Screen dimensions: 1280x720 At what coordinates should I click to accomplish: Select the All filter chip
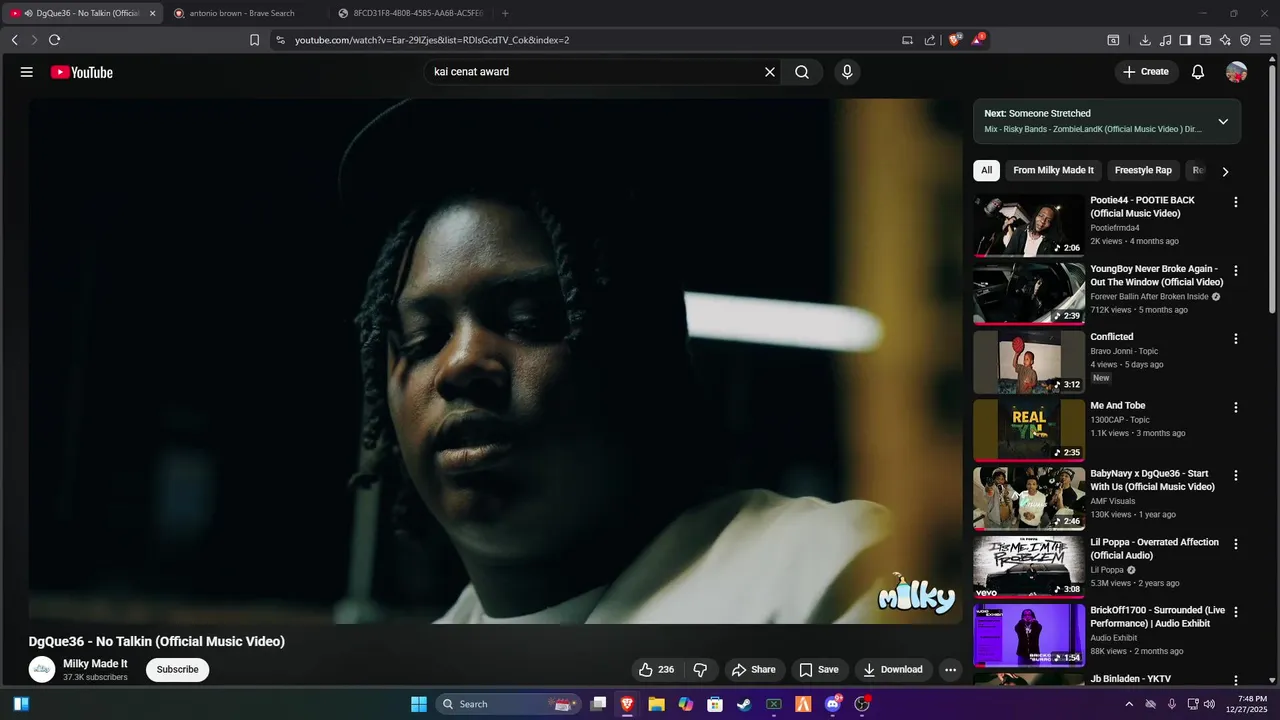[986, 171]
